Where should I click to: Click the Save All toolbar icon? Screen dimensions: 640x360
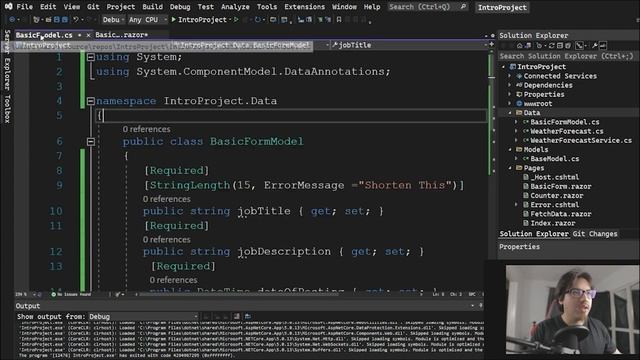pyautogui.click(x=64, y=20)
